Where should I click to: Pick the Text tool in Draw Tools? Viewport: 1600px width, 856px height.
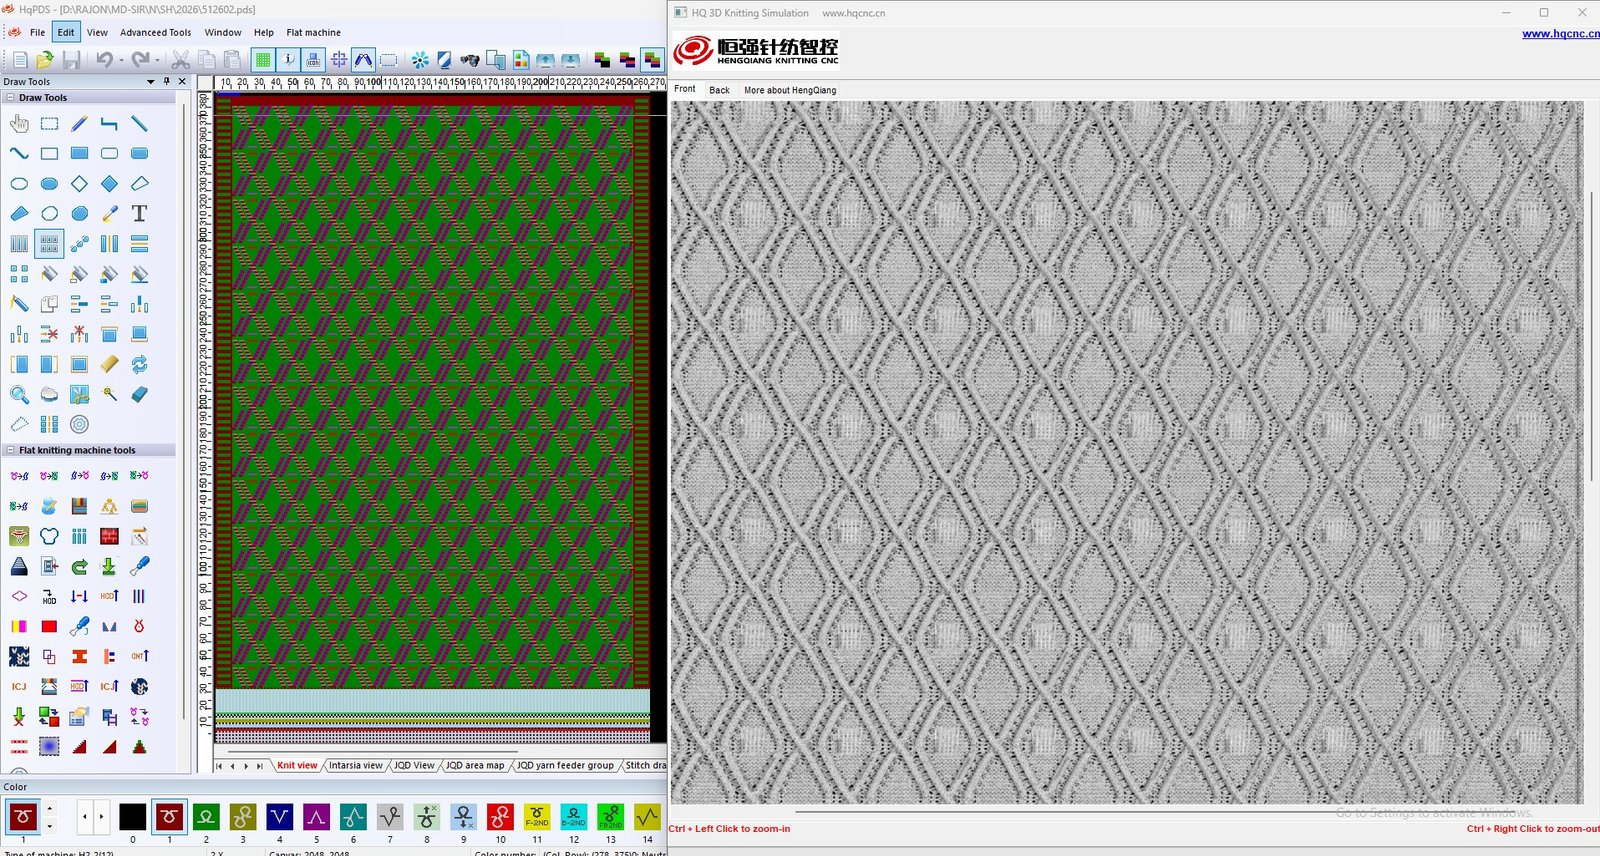coord(139,213)
